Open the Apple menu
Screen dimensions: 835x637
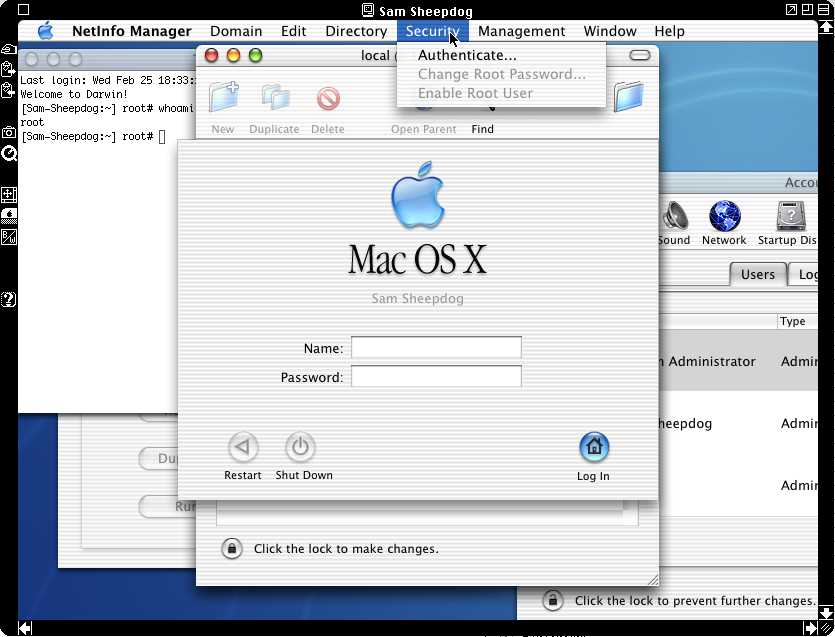pyautogui.click(x=46, y=31)
